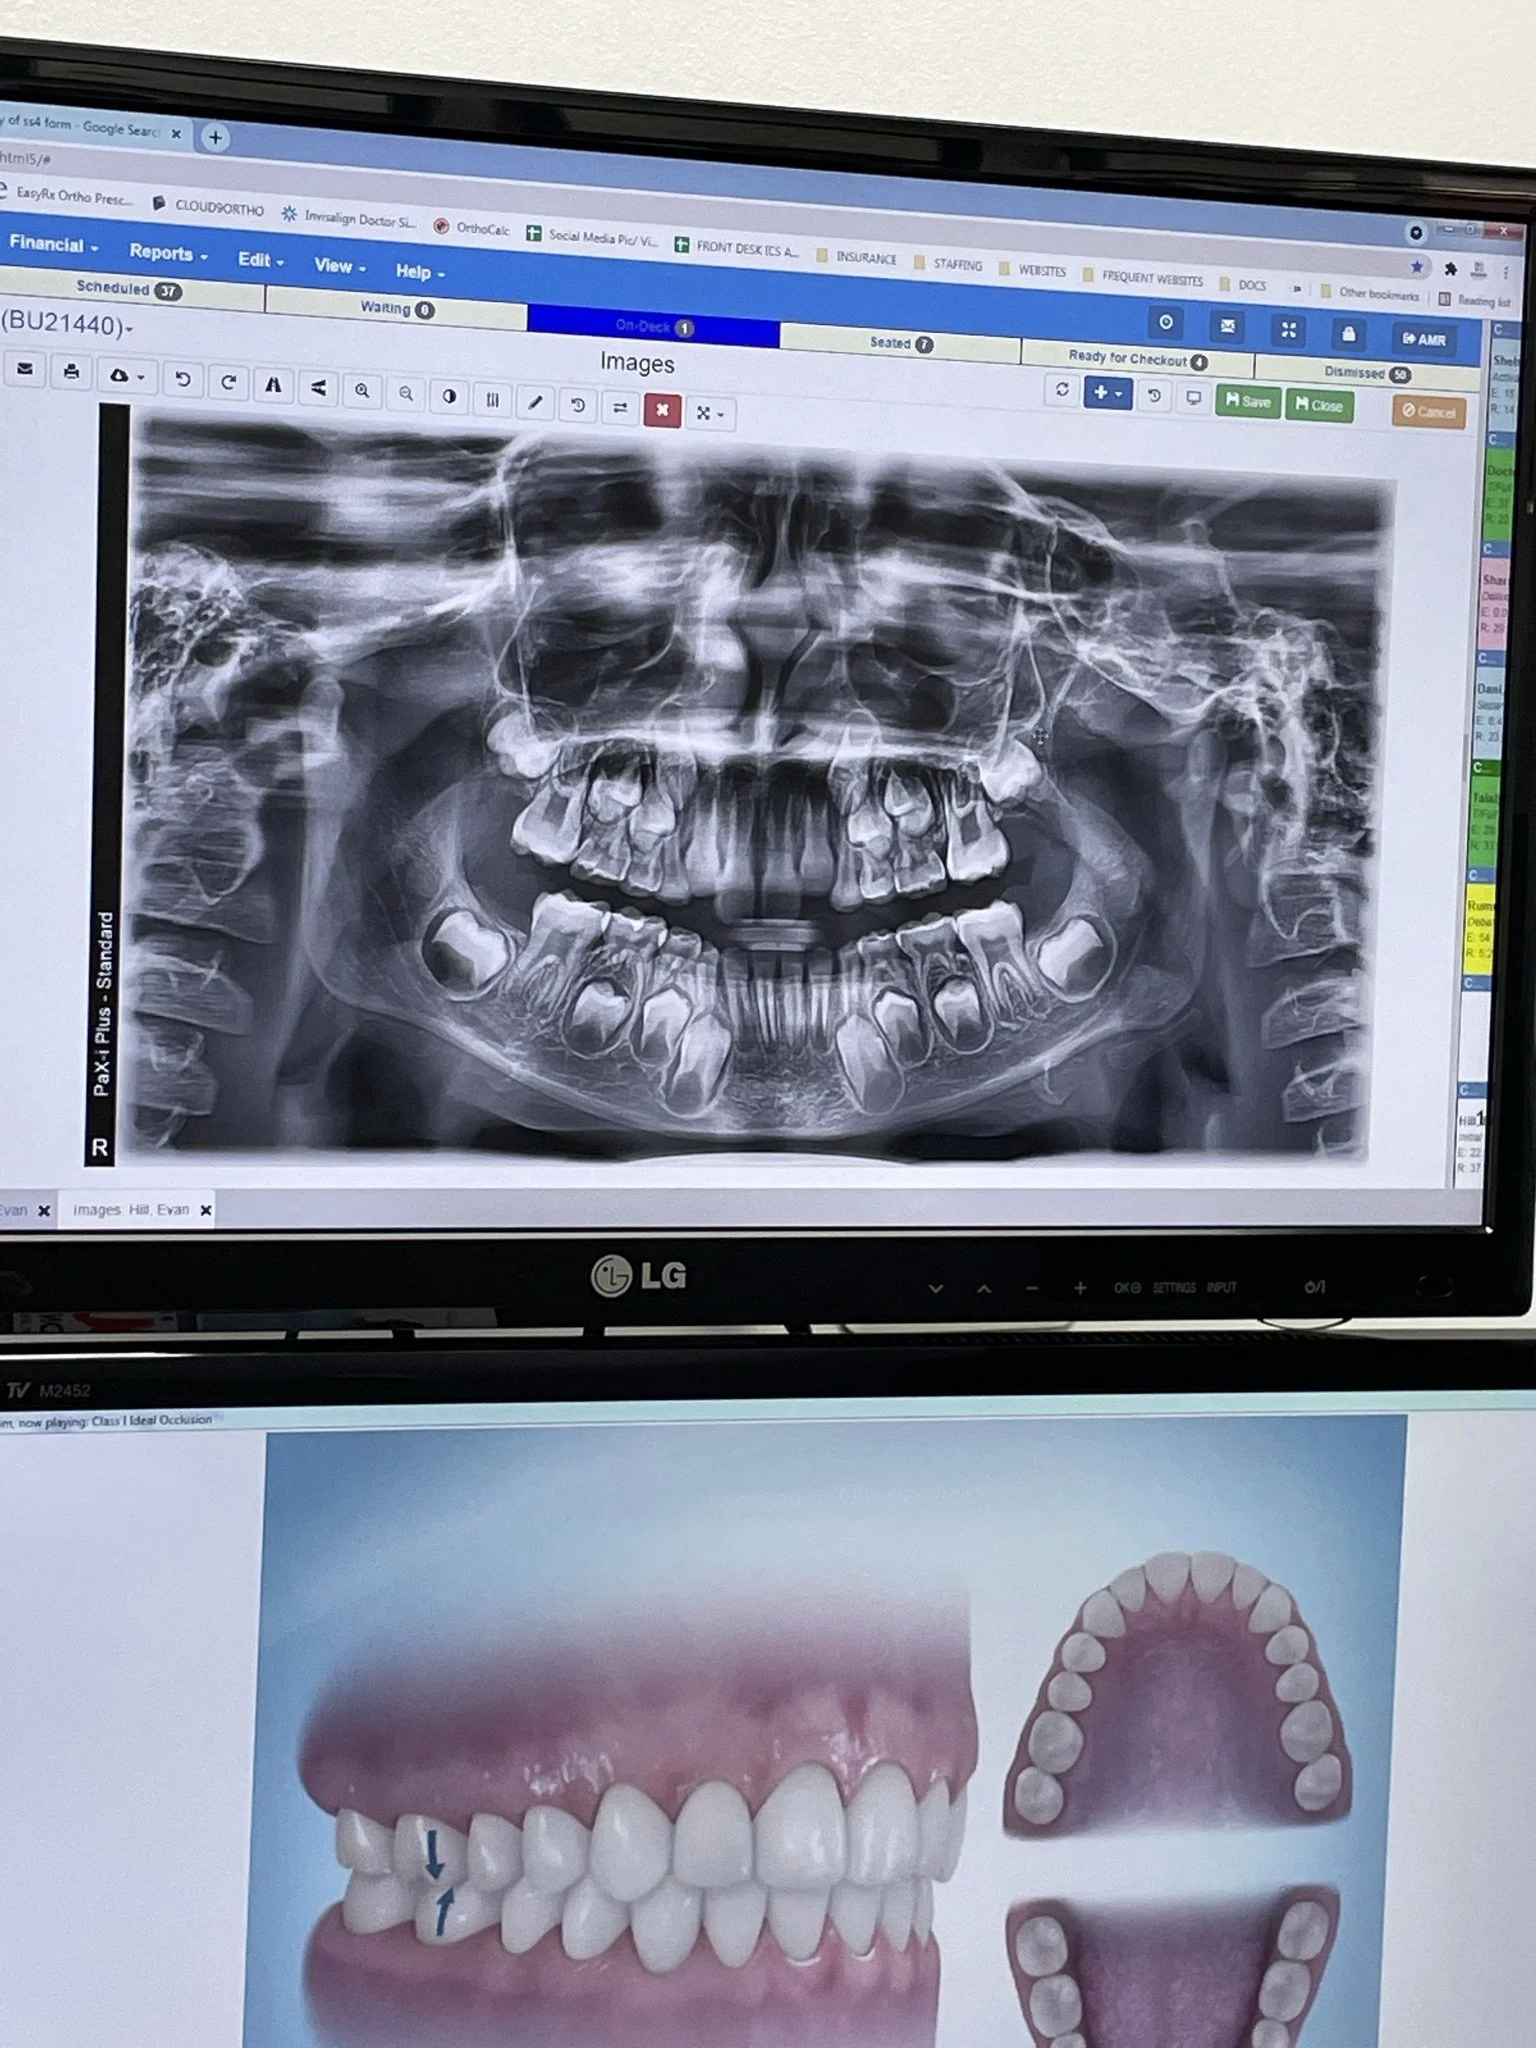Open the Social Media Pic bookmark

click(x=592, y=236)
